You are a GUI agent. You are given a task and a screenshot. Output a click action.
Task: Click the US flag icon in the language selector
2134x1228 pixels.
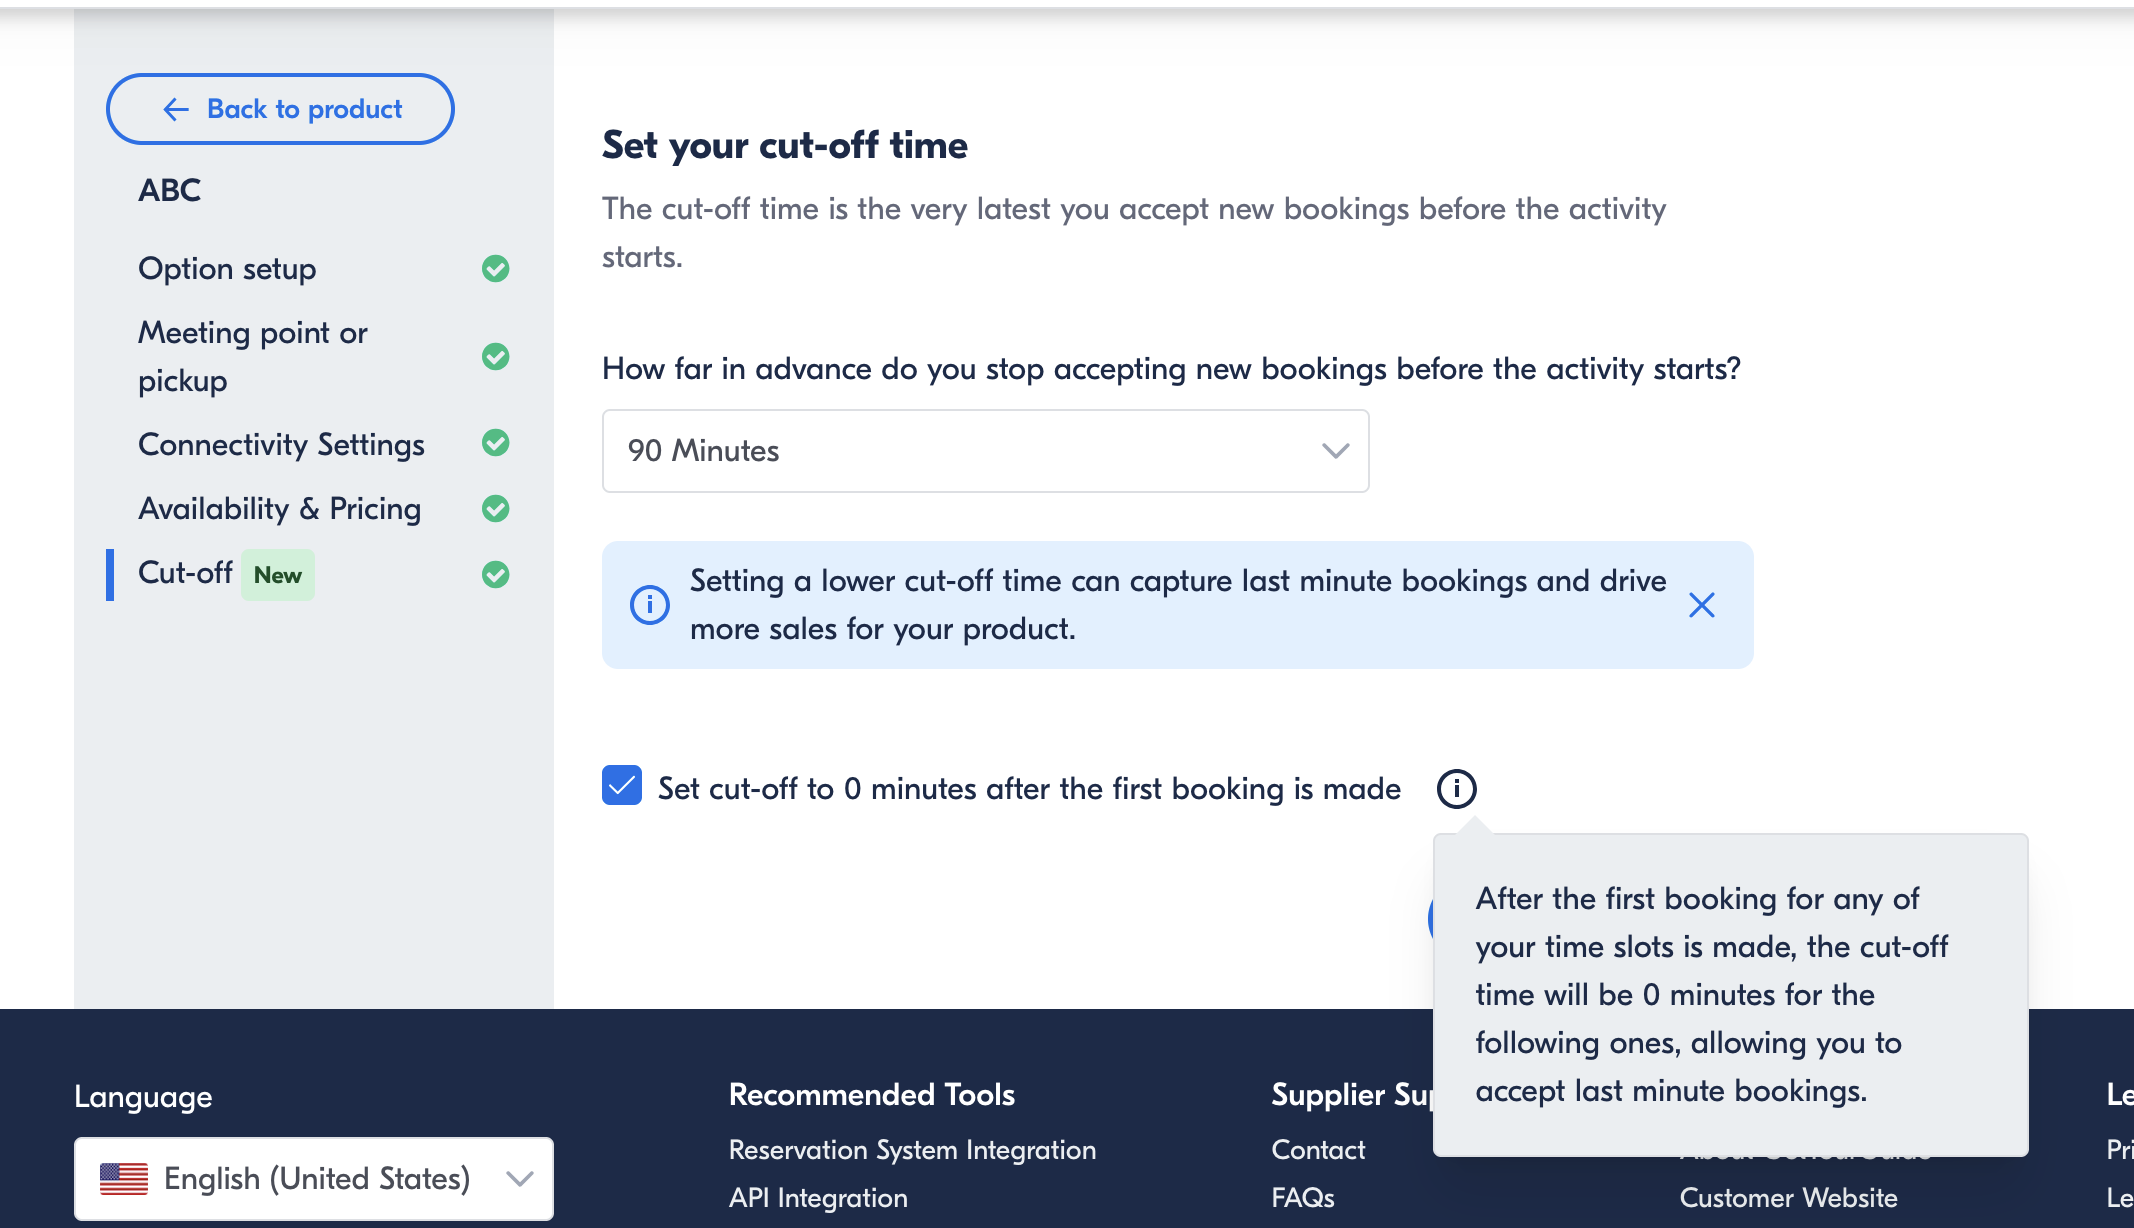click(122, 1178)
